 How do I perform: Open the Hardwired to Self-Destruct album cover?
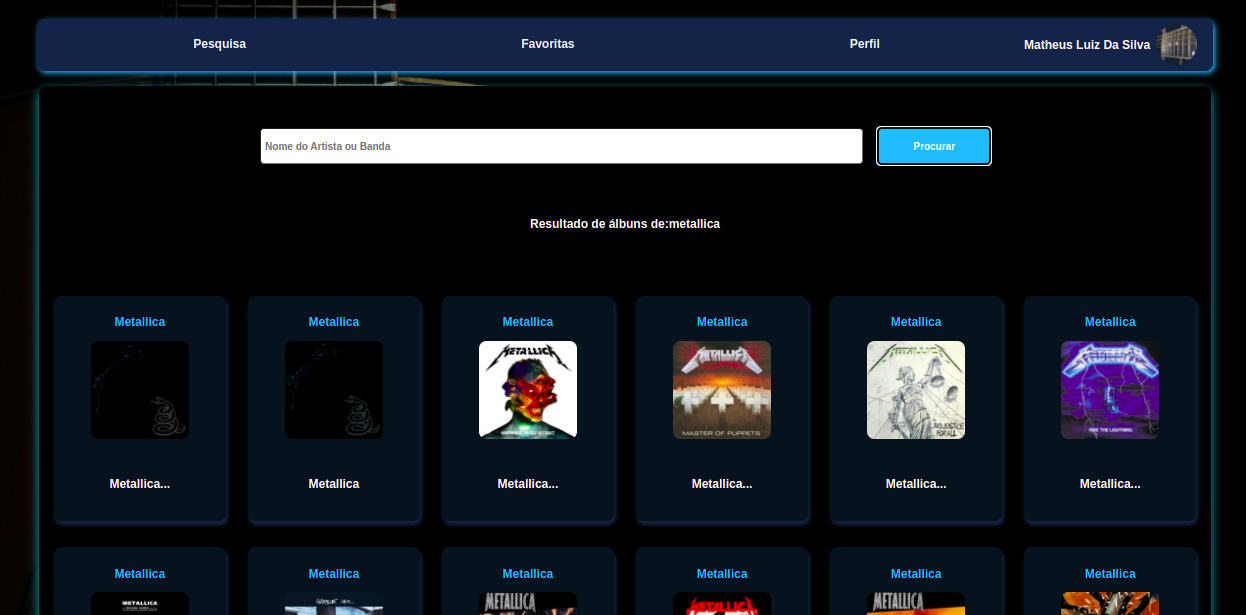pos(528,390)
